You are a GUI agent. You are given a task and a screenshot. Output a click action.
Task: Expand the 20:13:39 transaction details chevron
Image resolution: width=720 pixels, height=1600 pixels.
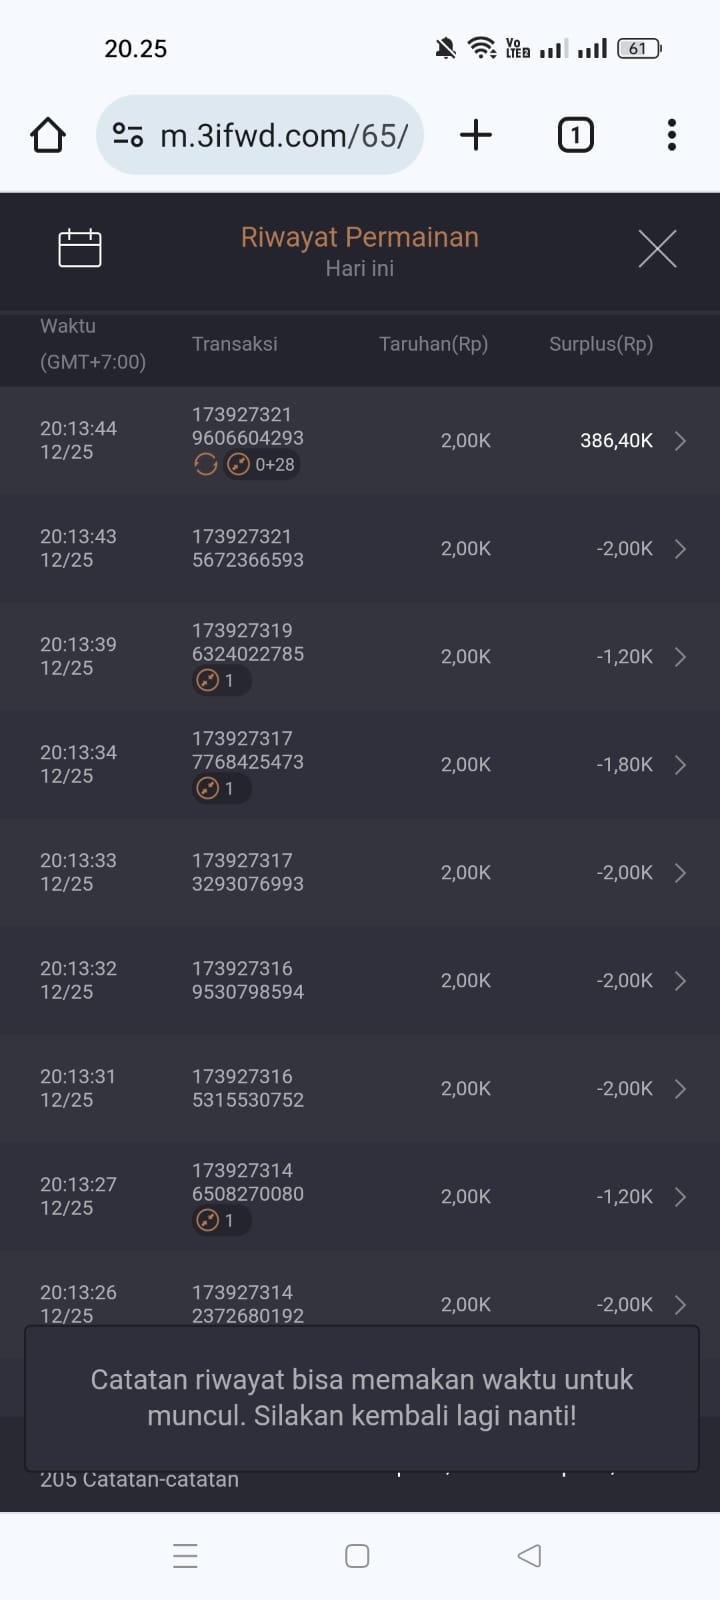click(680, 657)
